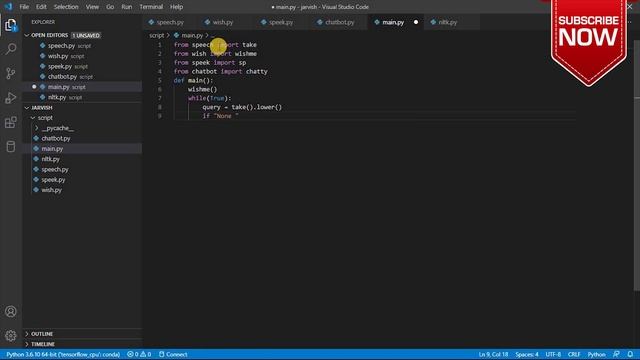Select wish.py in Open Editors list
This screenshot has height=360, width=640.
[x=82, y=56]
